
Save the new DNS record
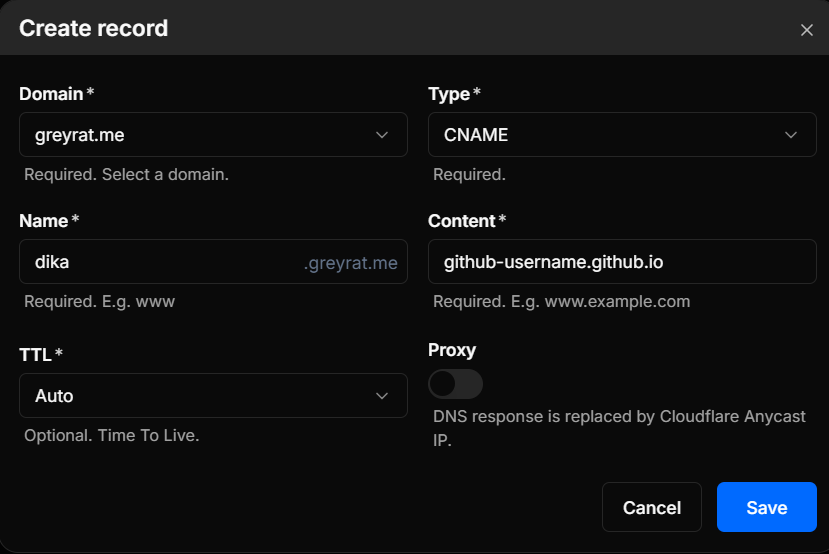click(766, 508)
